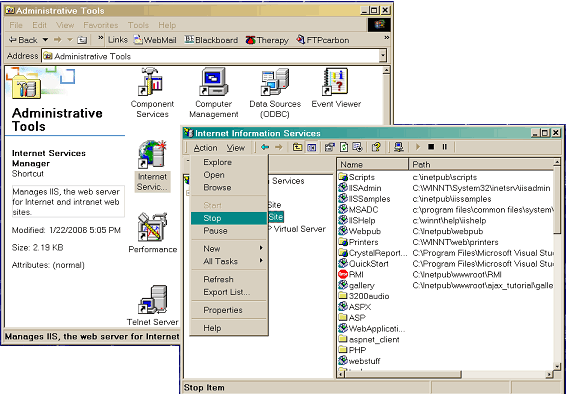Image resolution: width=570 pixels, height=395 pixels.
Task: Open the FTPcarbon link
Action: [323, 40]
